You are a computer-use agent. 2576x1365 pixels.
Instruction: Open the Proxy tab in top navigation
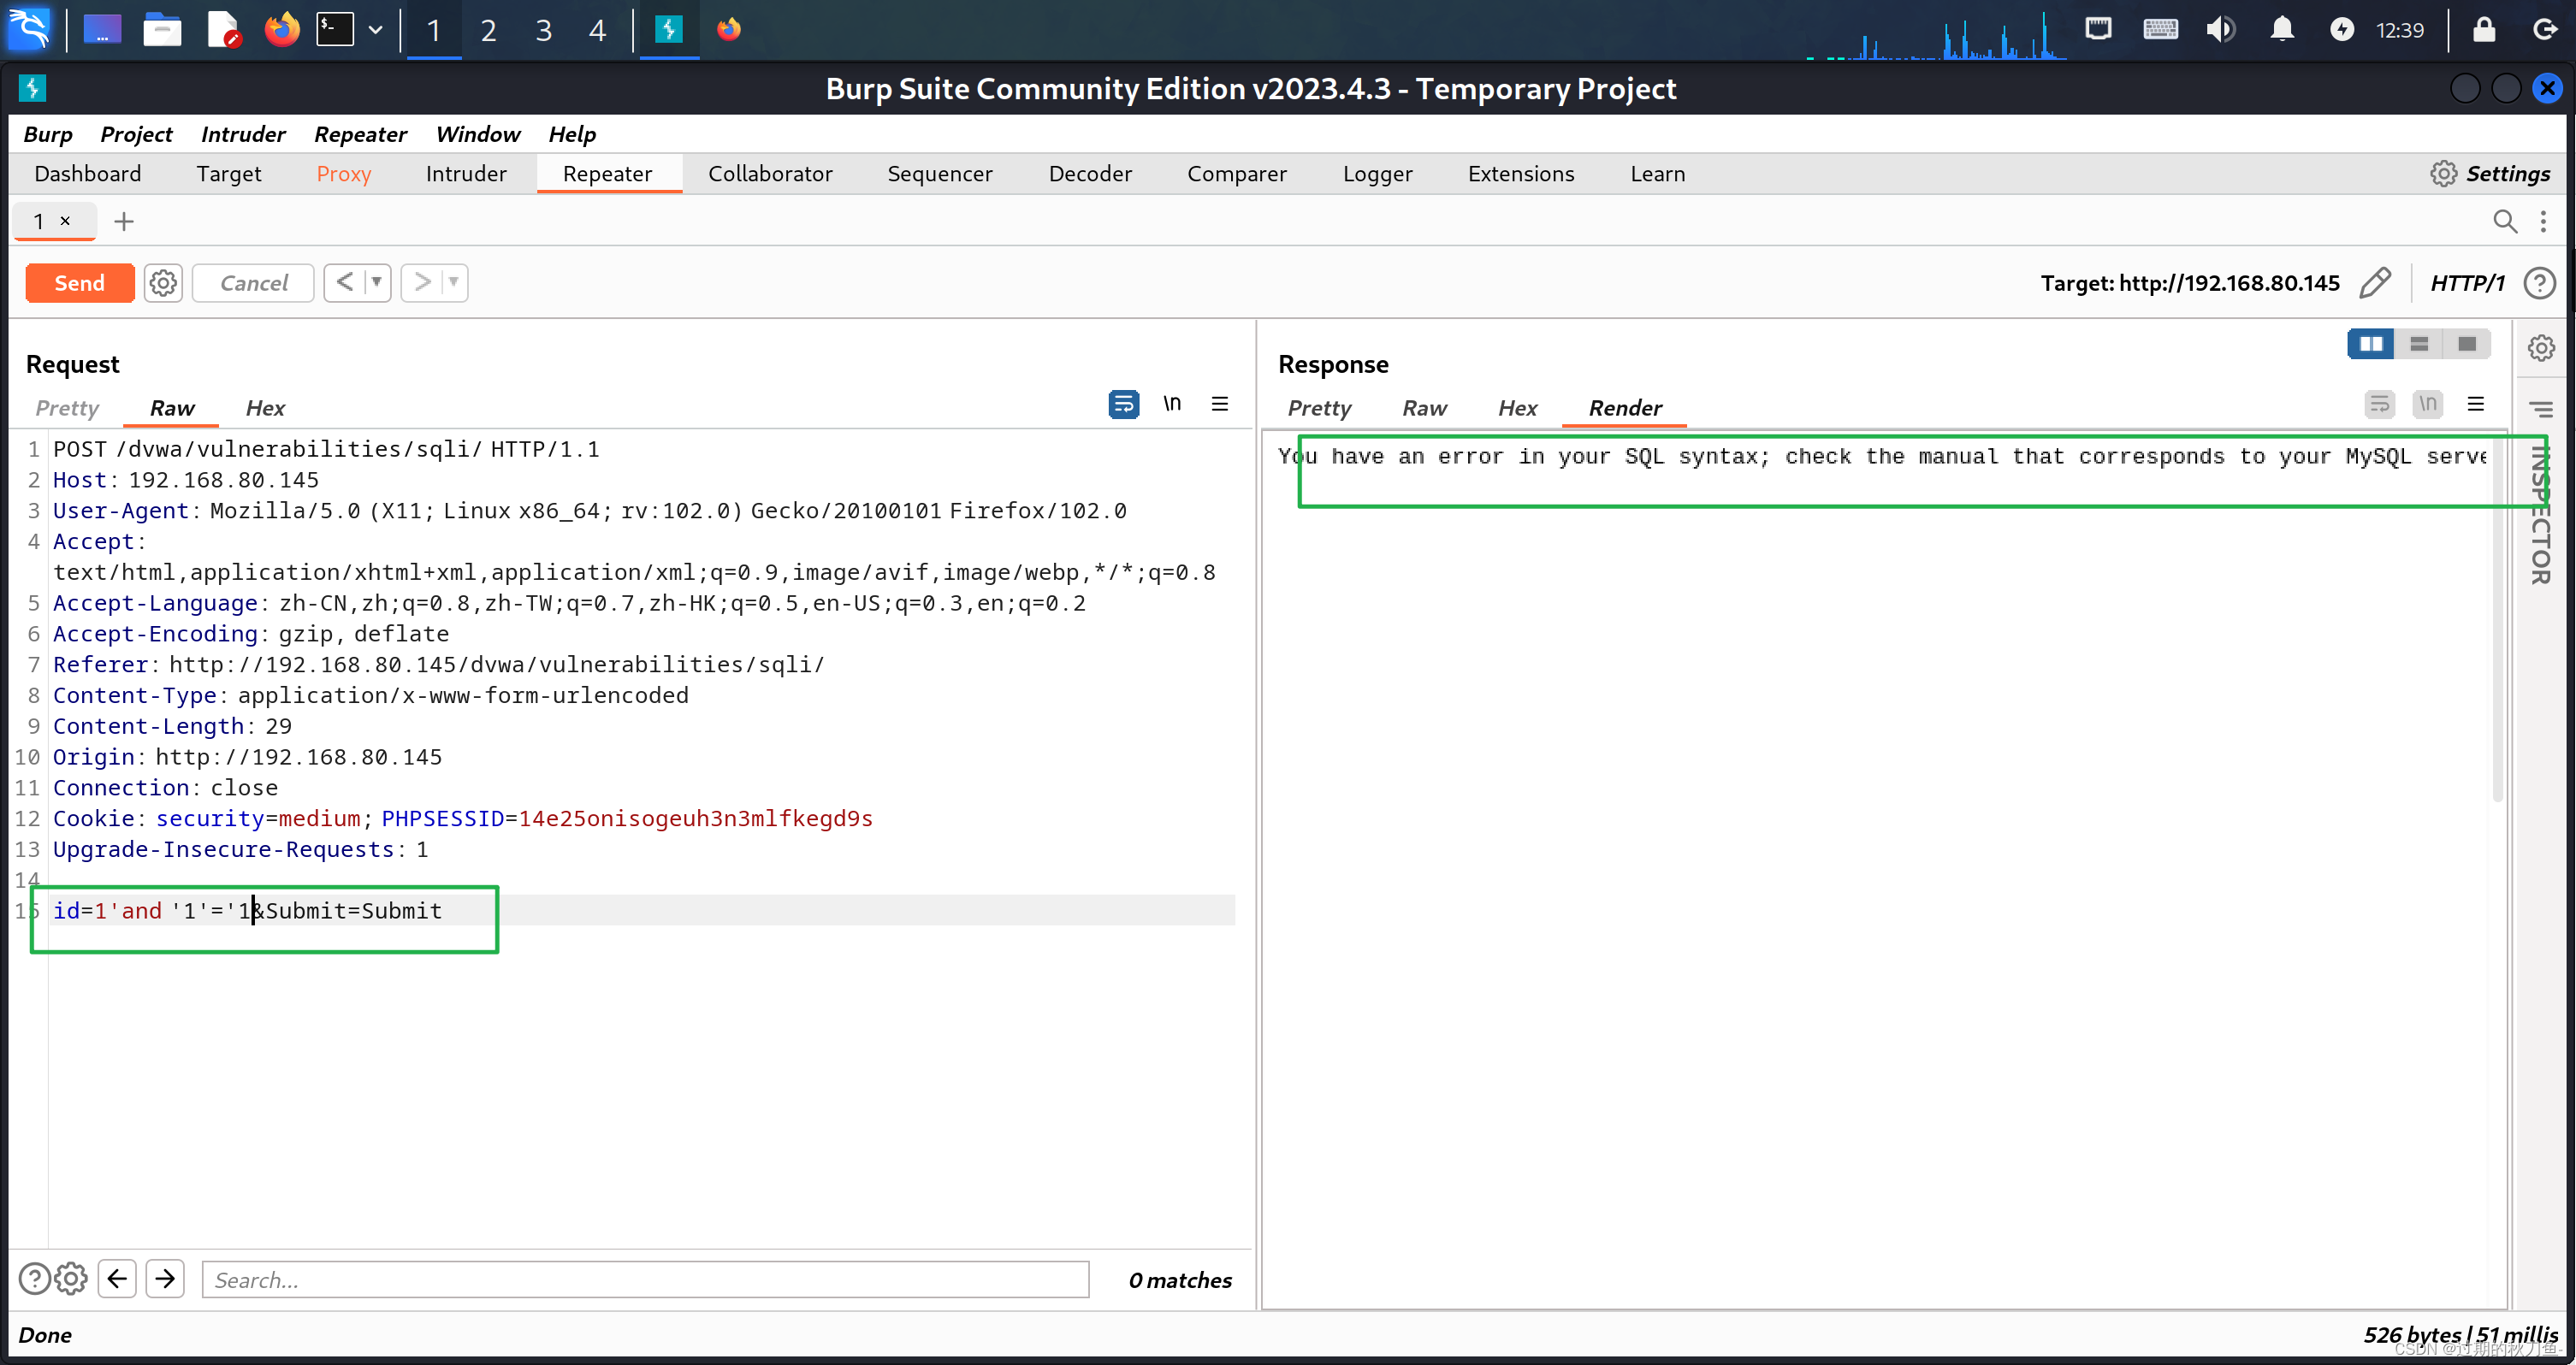(339, 172)
